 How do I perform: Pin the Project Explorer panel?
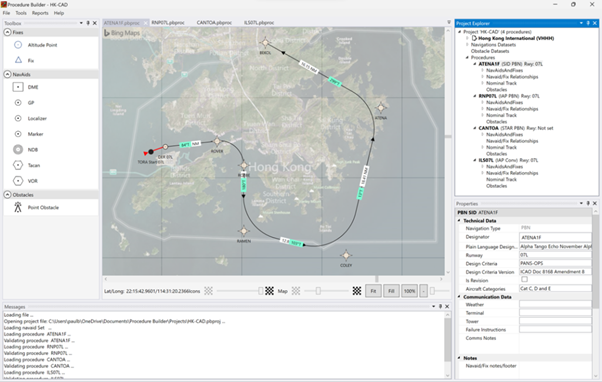[x=588, y=23]
